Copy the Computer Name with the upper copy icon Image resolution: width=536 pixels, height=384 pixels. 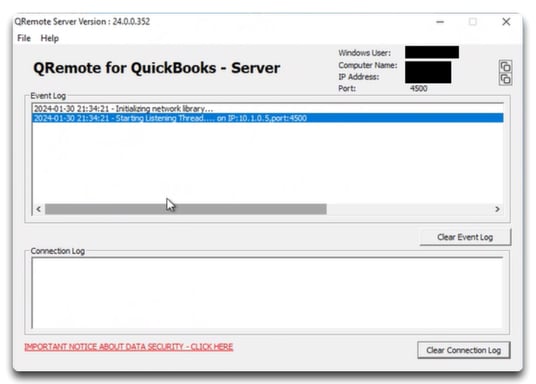pos(505,66)
